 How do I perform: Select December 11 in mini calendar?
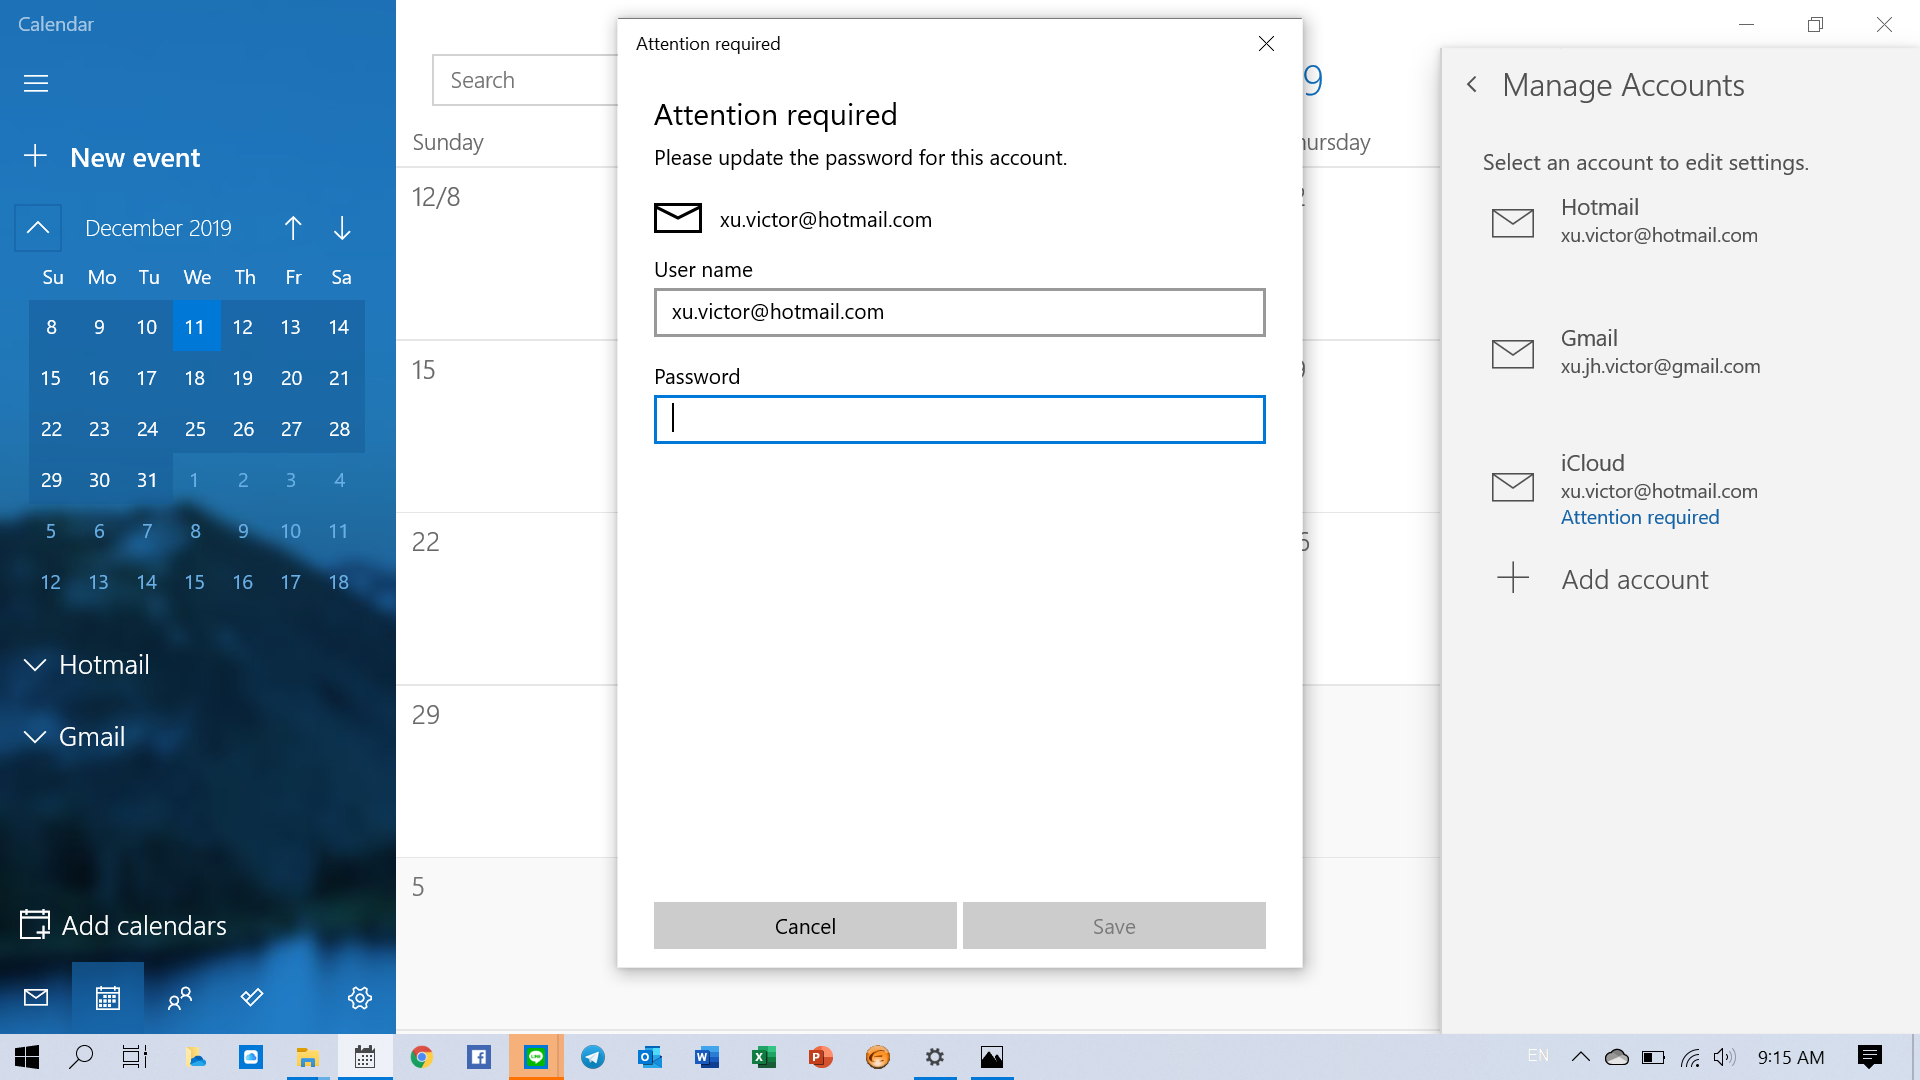(195, 327)
